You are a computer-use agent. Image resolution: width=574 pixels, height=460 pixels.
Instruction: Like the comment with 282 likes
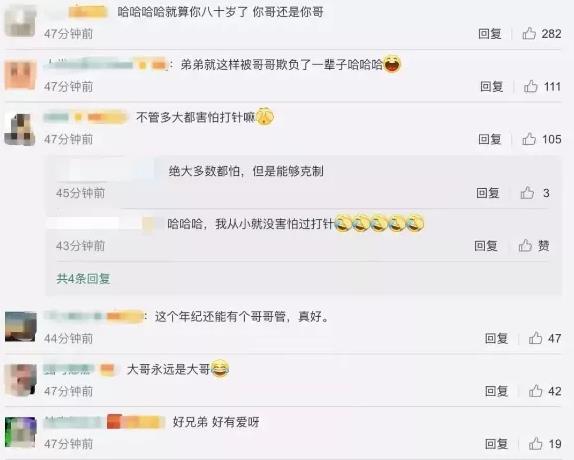[x=529, y=34]
